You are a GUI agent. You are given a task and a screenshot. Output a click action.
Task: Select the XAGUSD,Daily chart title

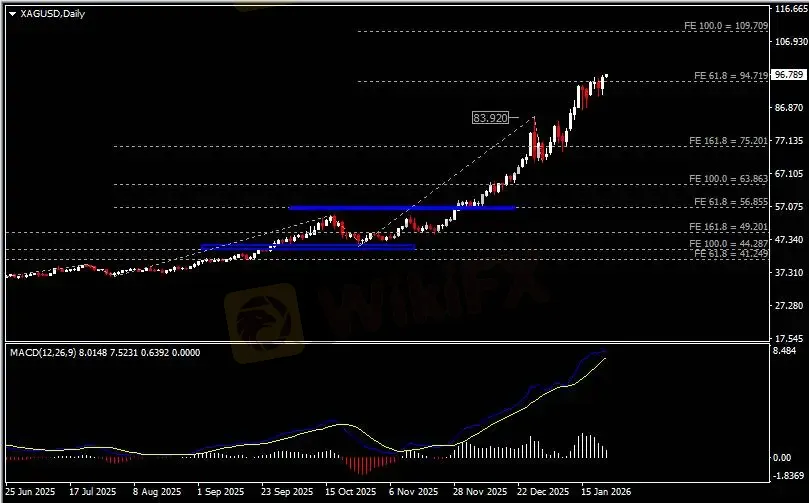click(52, 14)
